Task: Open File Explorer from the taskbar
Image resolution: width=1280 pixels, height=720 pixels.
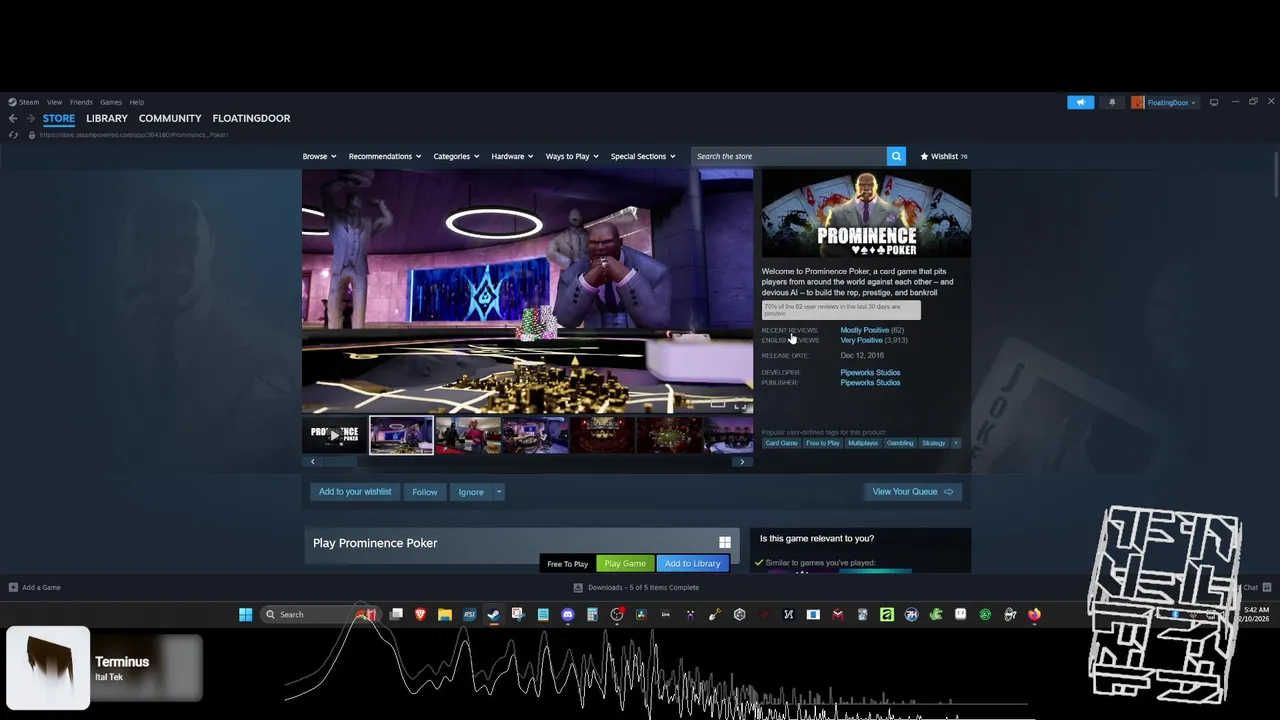Action: click(445, 614)
